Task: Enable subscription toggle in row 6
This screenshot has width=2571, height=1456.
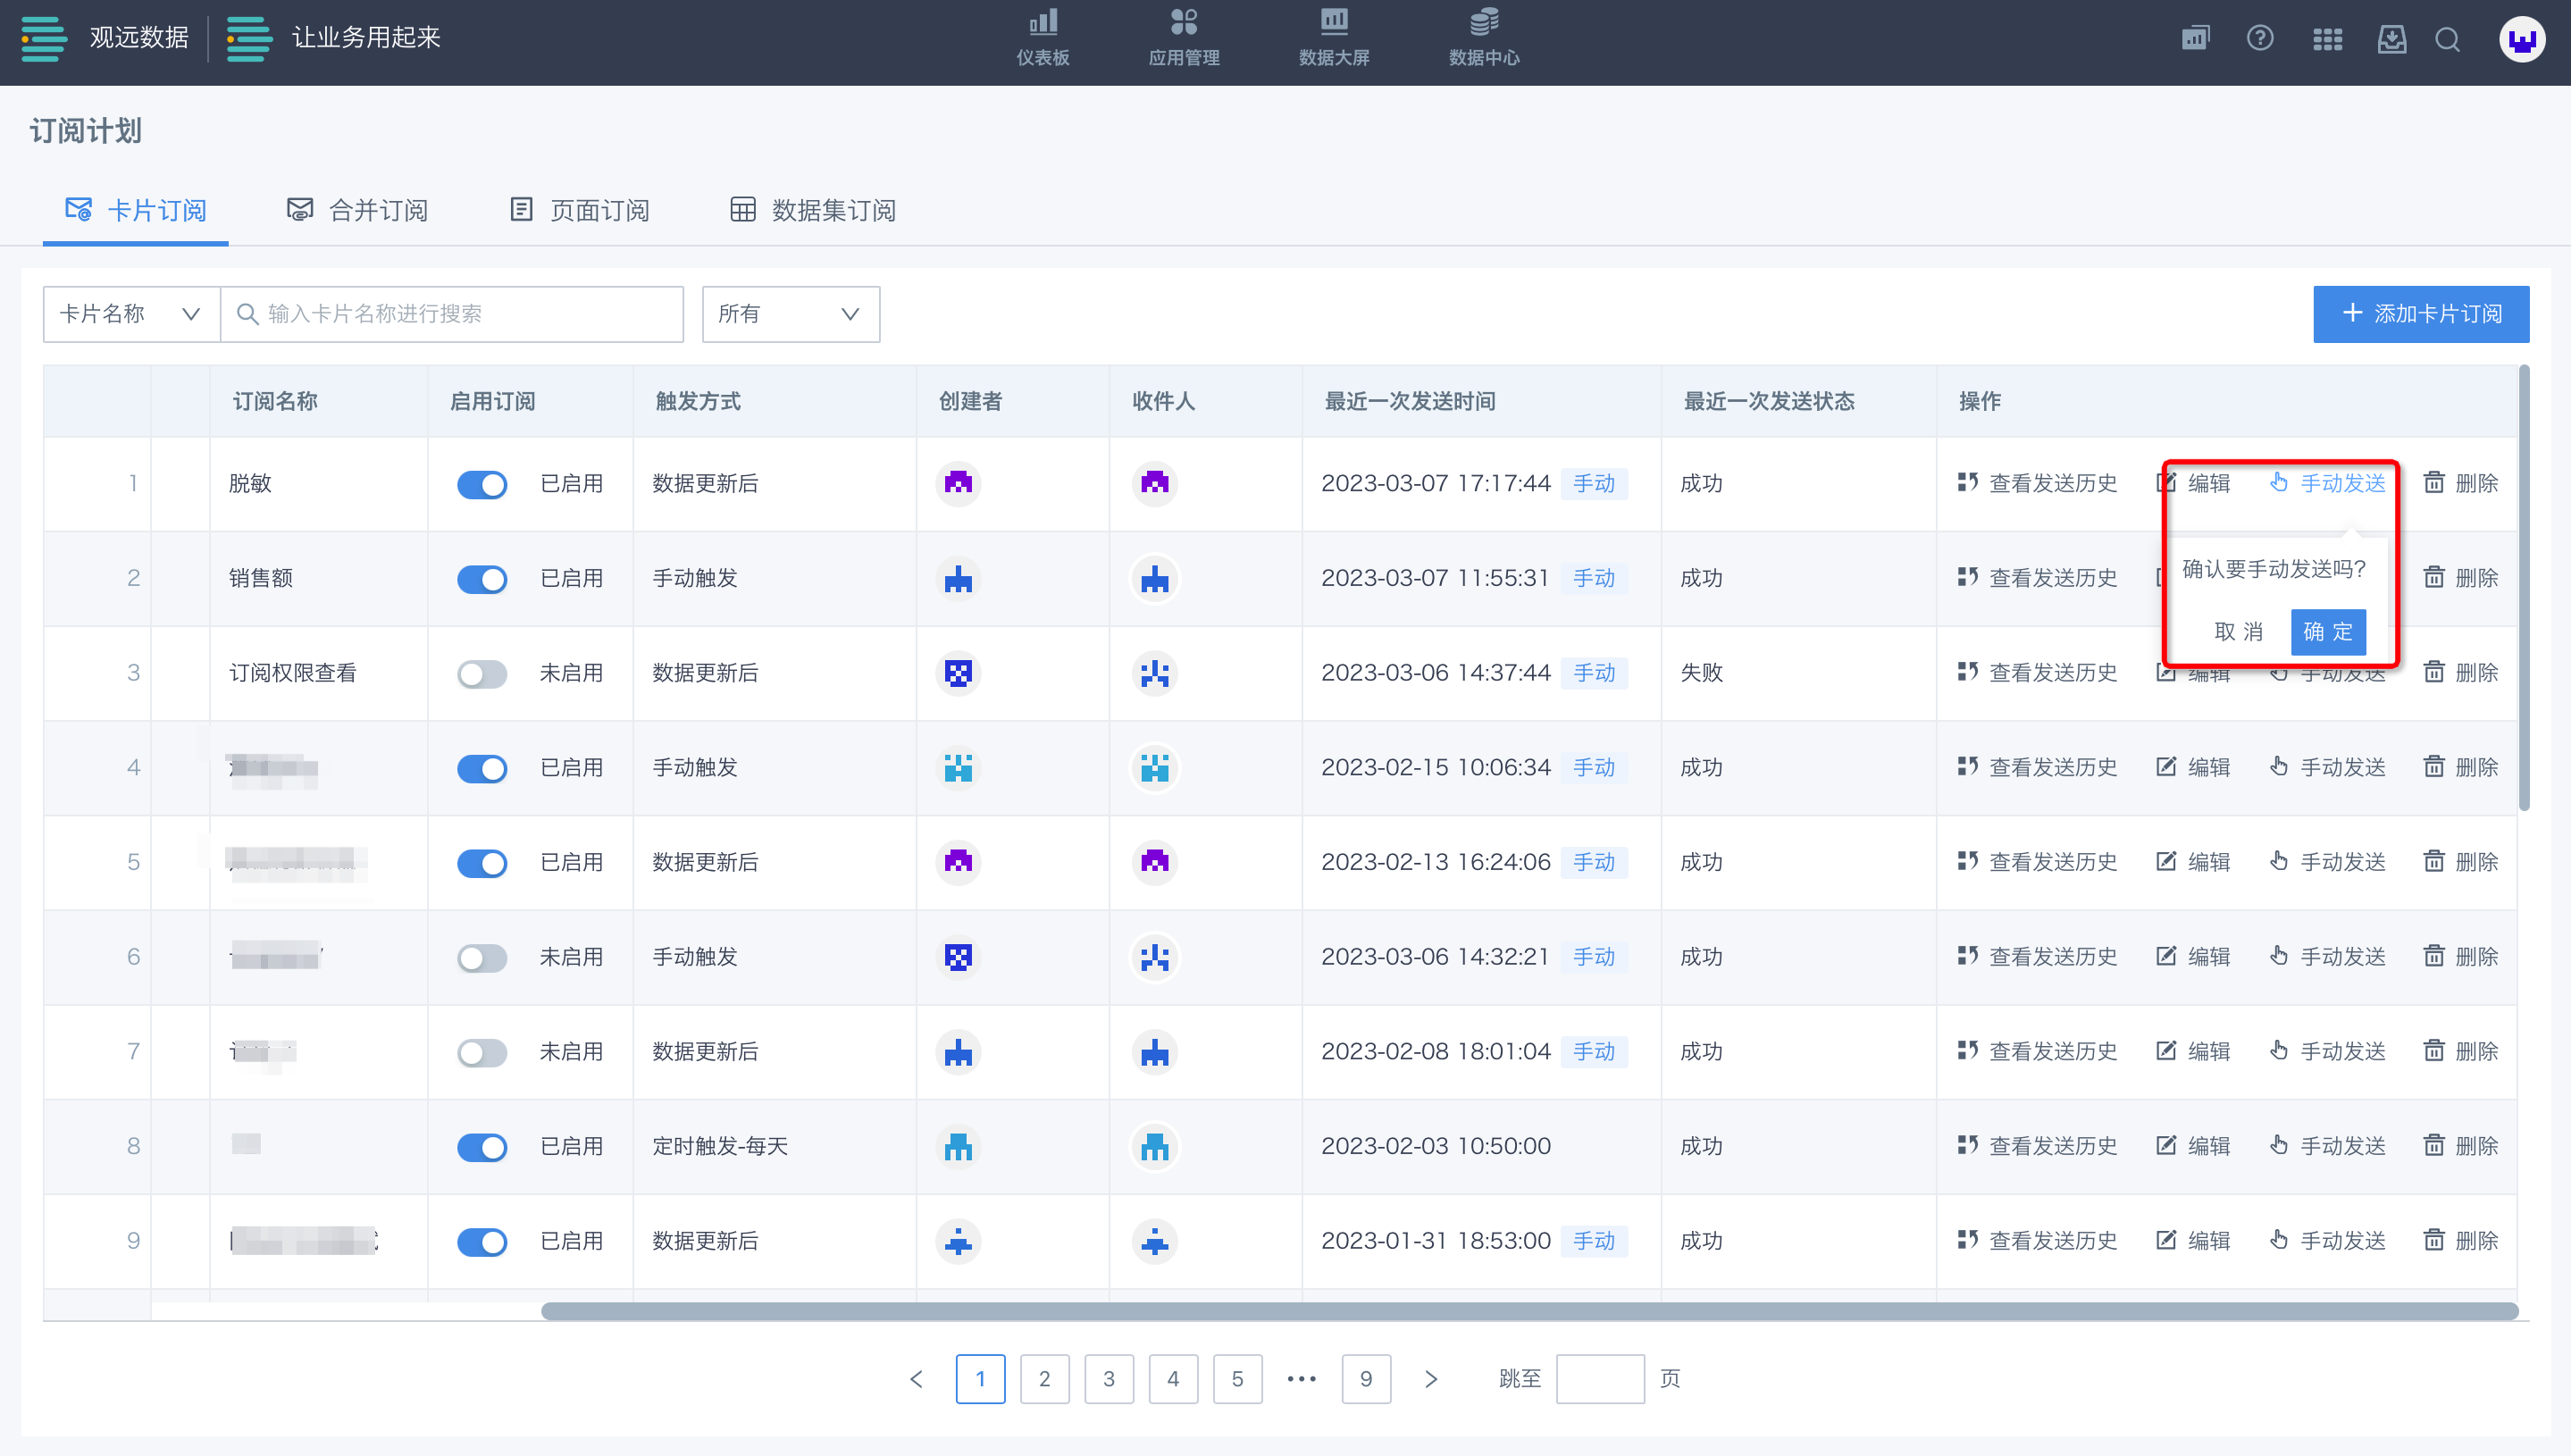Action: [482, 958]
